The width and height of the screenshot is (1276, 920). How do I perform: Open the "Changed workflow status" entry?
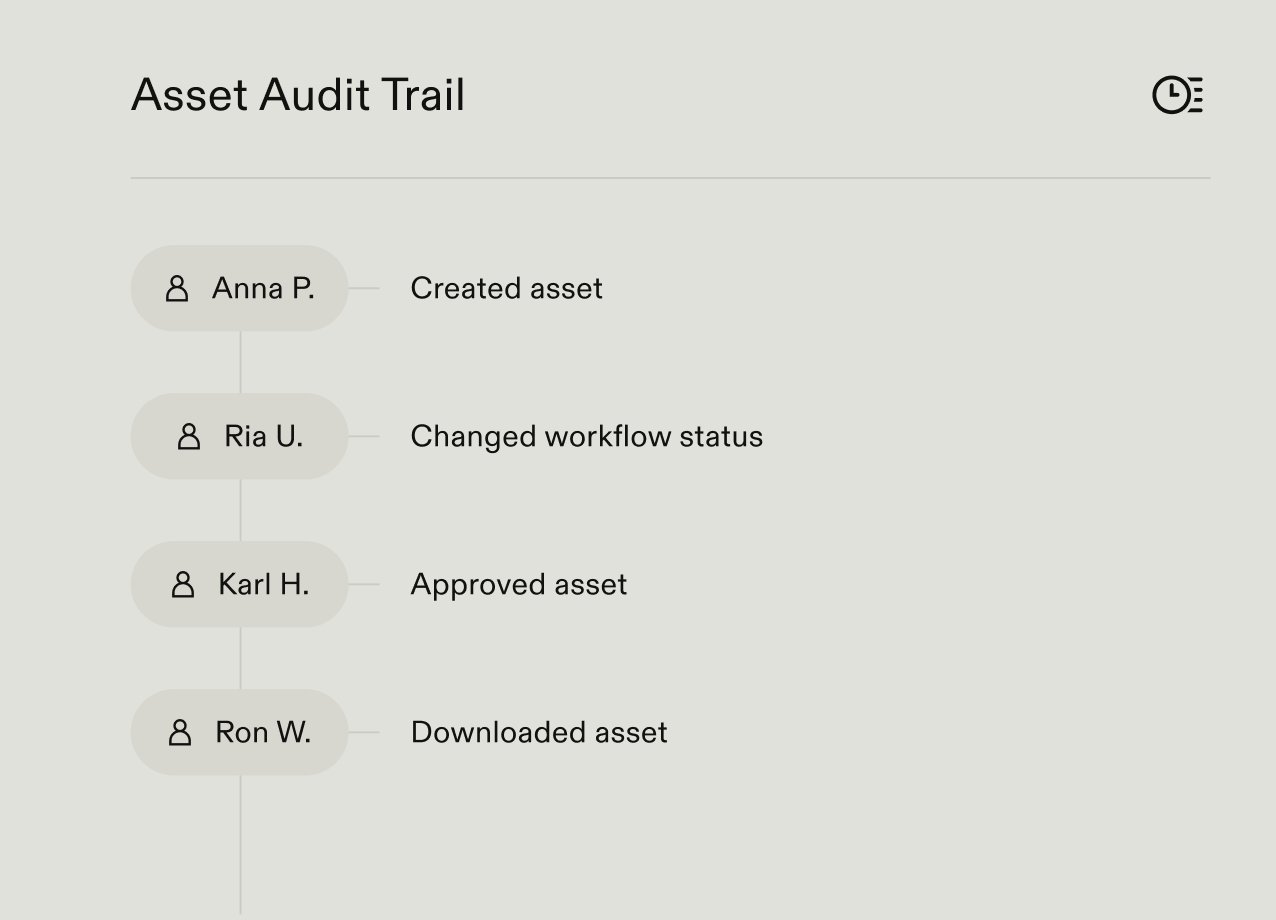coord(586,437)
